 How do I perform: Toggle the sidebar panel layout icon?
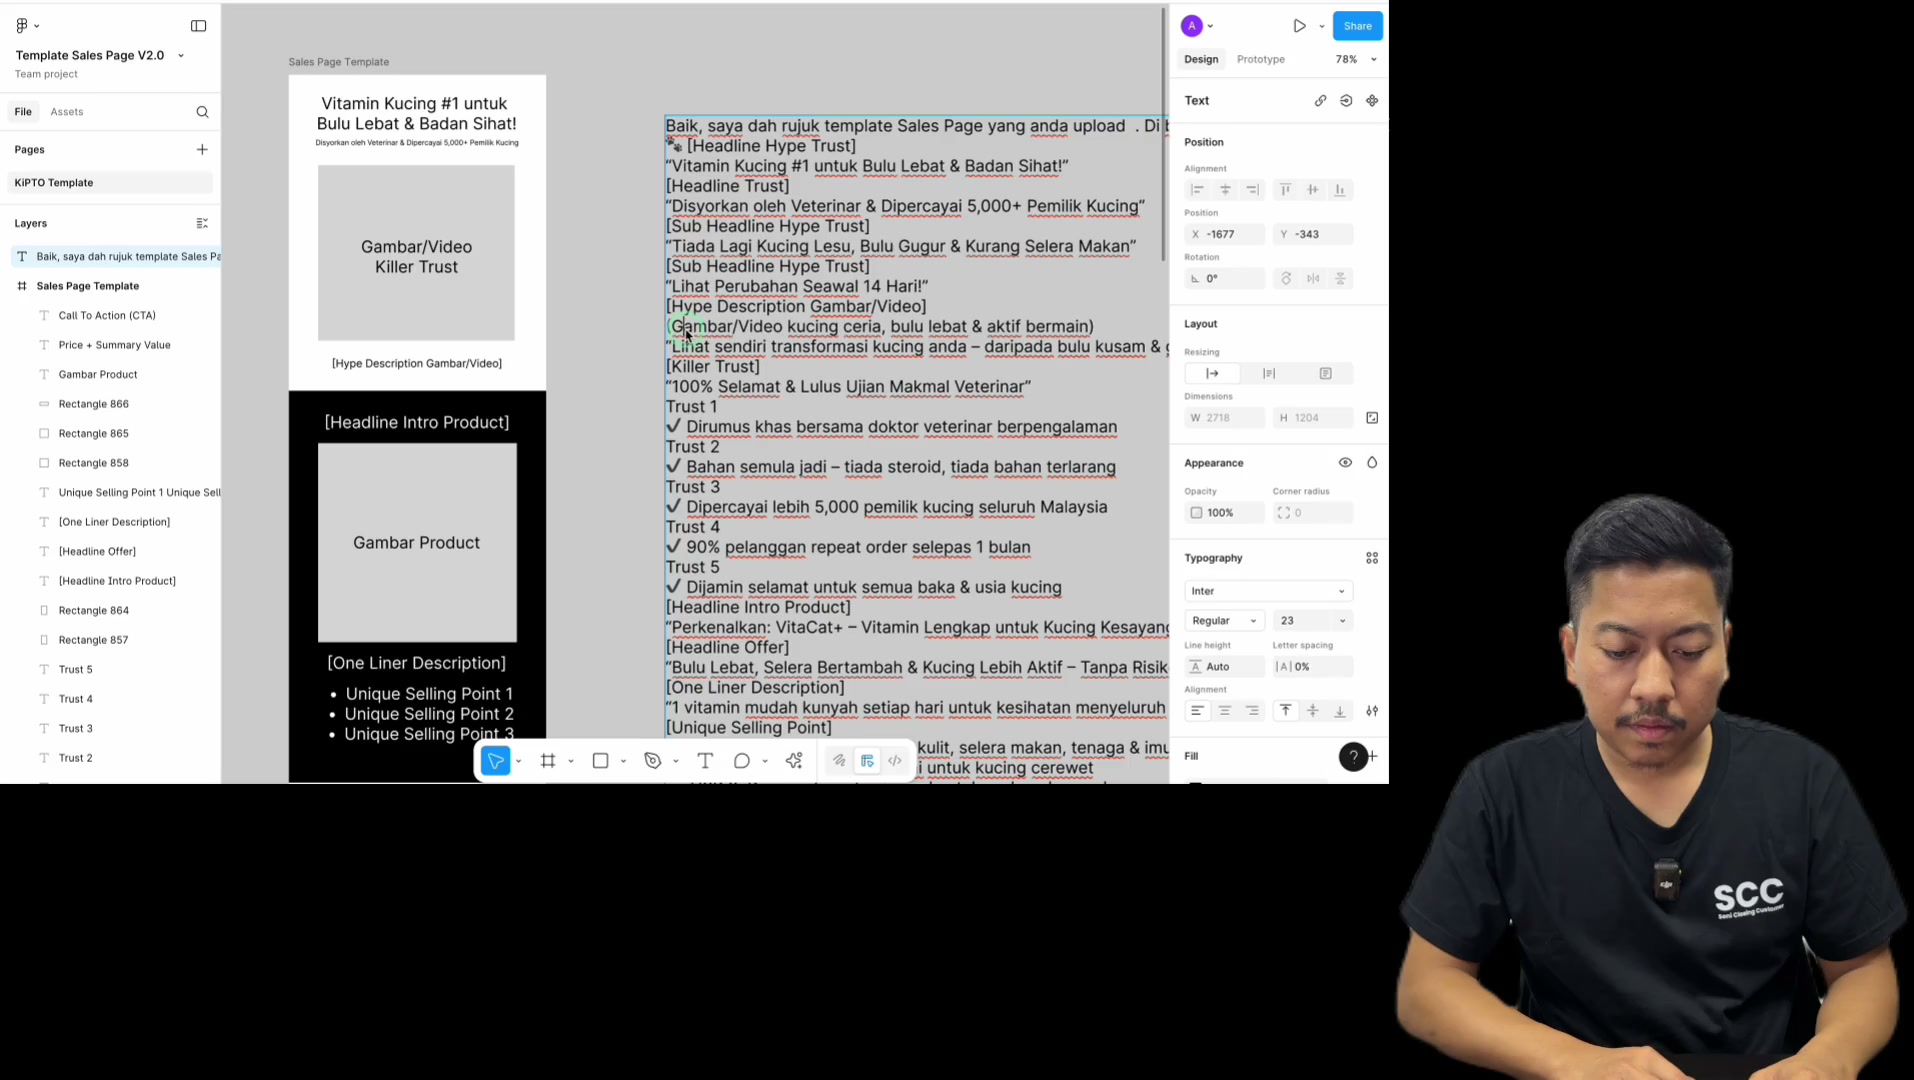[199, 26]
